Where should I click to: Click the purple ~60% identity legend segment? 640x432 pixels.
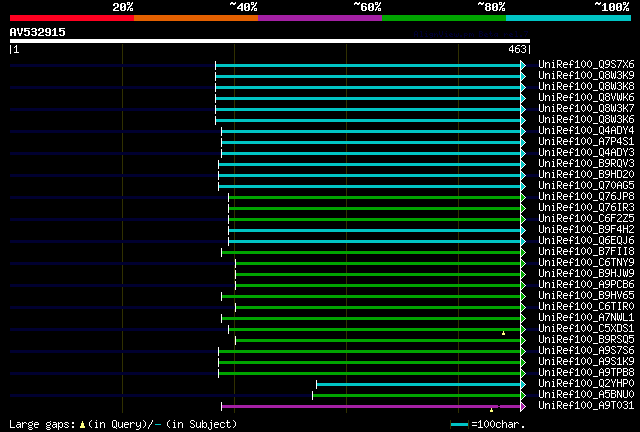[320, 18]
